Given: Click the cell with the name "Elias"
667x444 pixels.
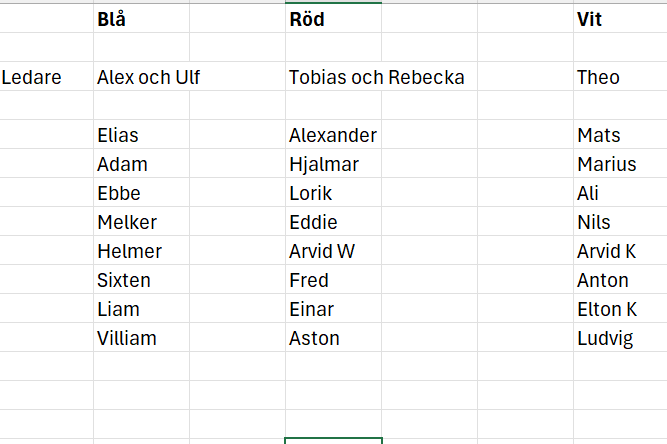Looking at the screenshot, I should click(118, 135).
